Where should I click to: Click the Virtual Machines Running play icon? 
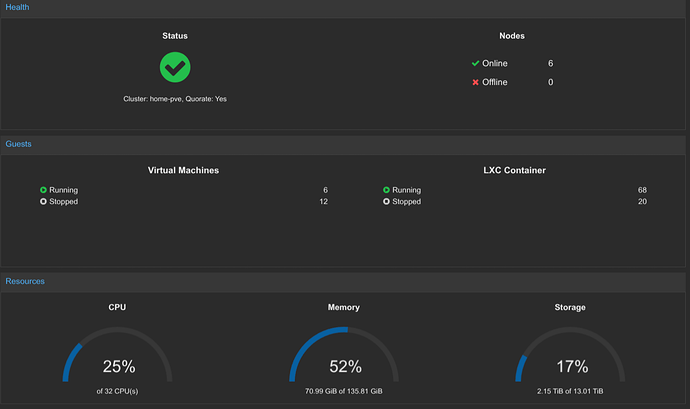43,190
